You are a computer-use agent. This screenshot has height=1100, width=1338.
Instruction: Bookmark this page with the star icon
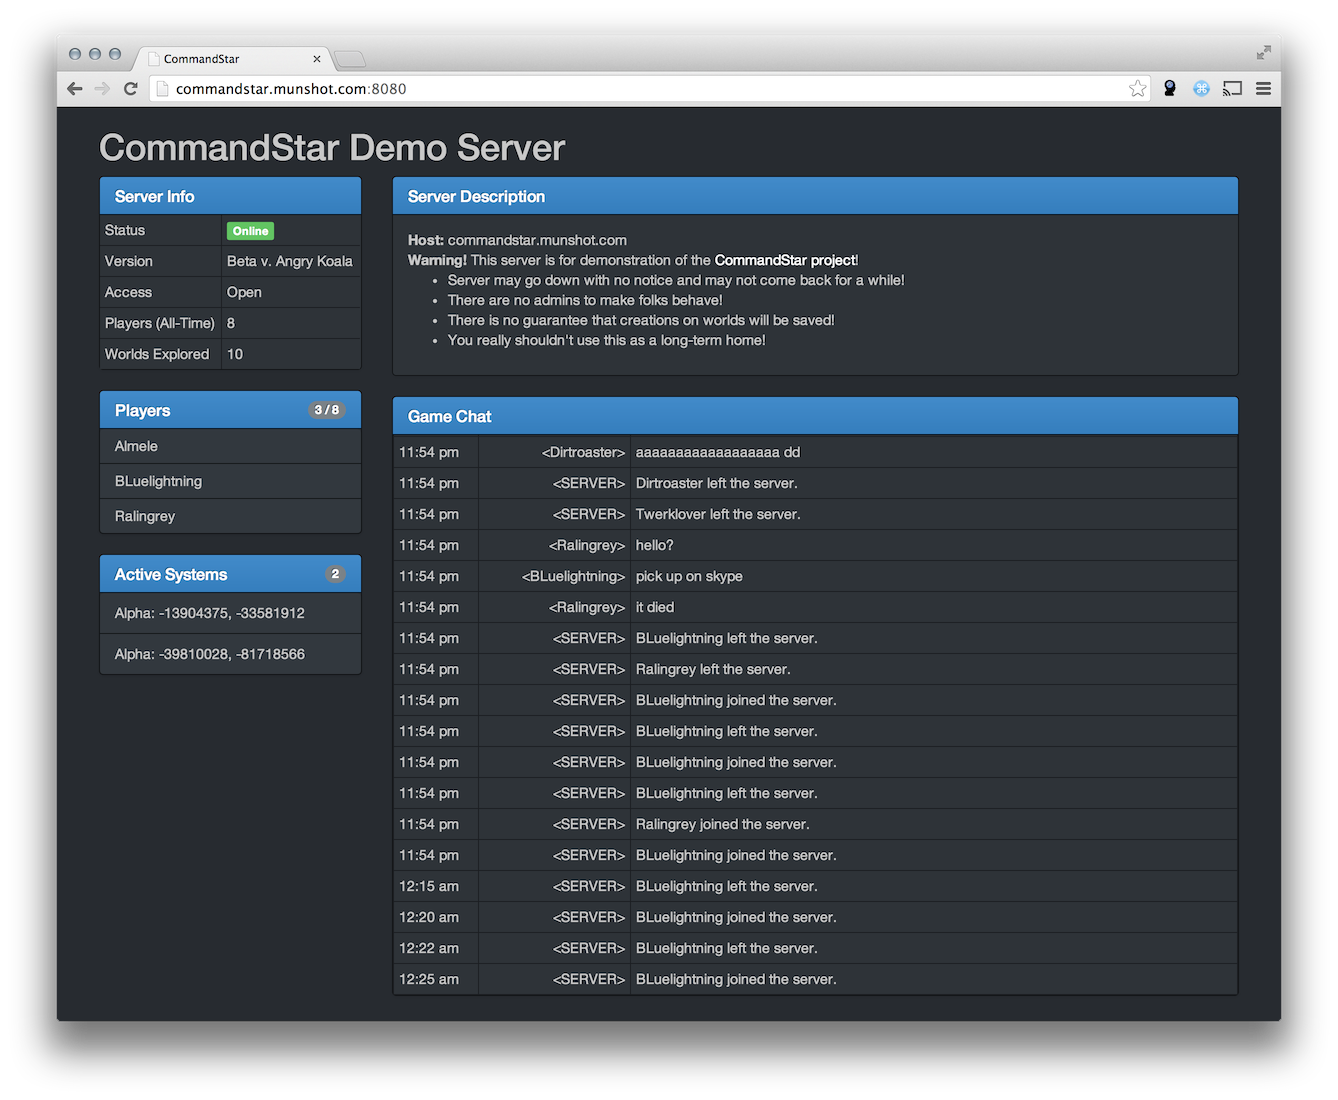point(1137,89)
